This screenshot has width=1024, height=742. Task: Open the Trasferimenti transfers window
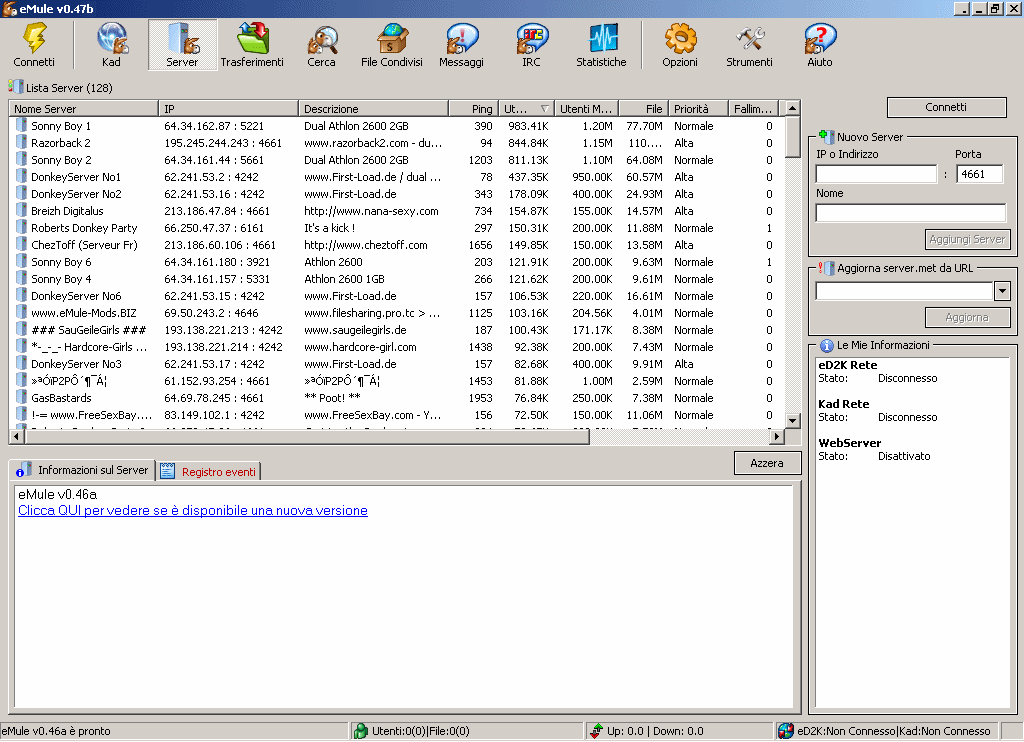tap(252, 45)
